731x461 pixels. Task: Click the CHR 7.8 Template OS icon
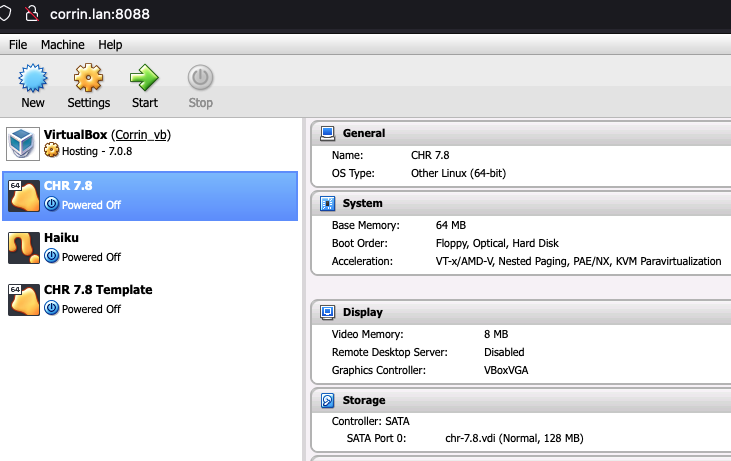click(24, 300)
